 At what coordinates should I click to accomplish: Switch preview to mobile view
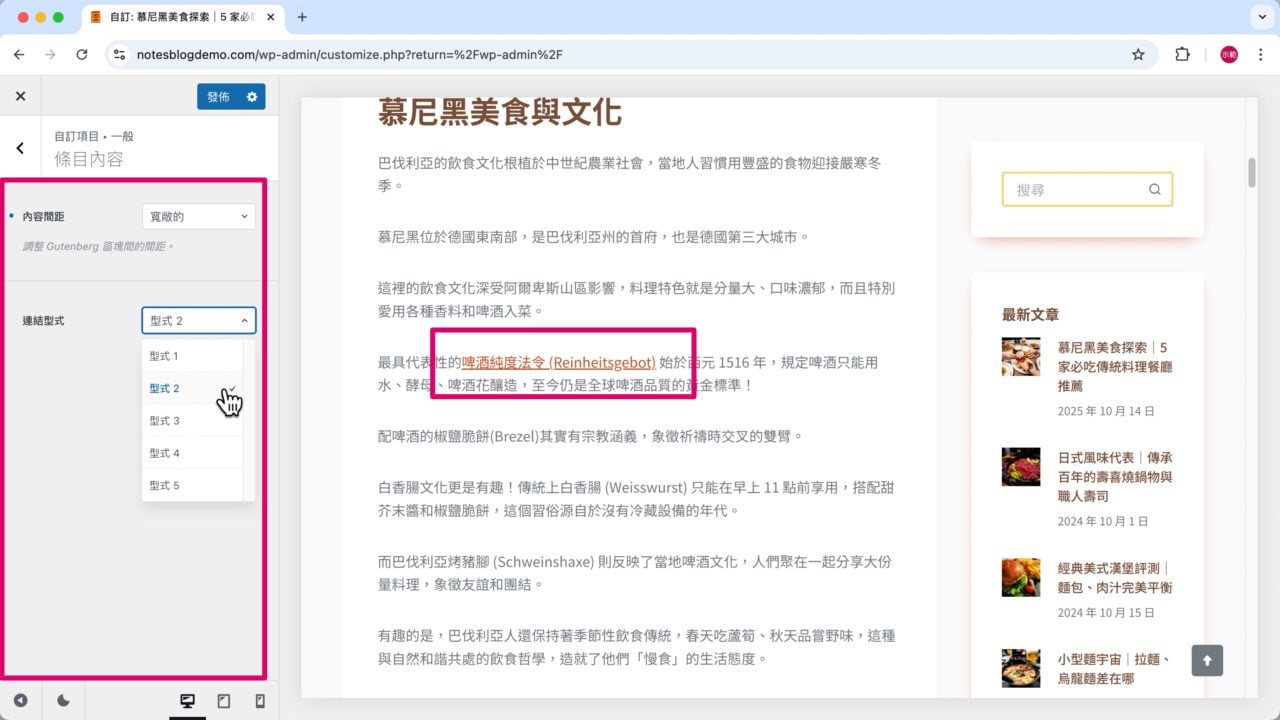click(259, 701)
